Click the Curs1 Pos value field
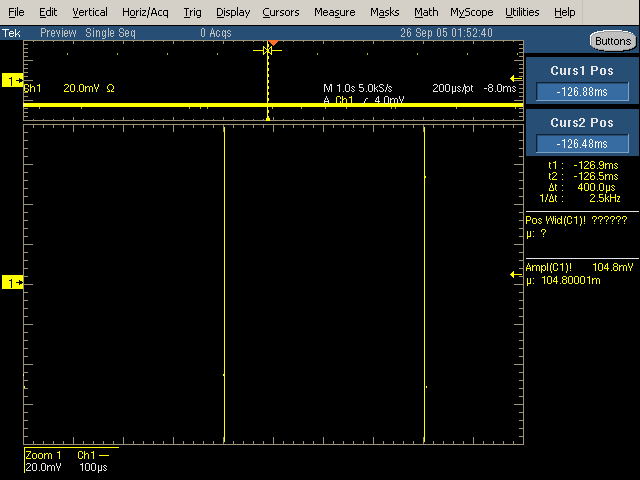 (x=582, y=92)
